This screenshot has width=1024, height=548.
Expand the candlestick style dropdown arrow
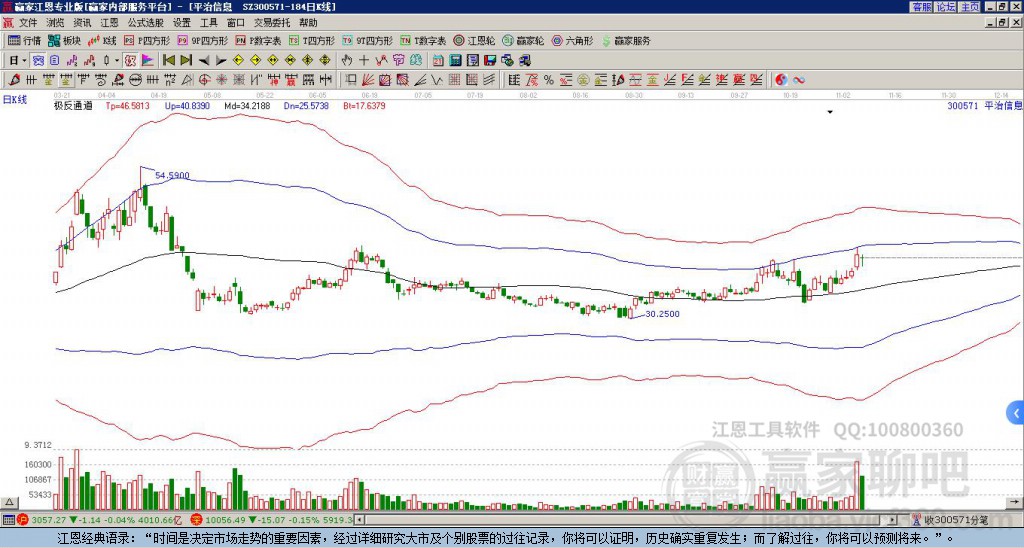tap(117, 61)
